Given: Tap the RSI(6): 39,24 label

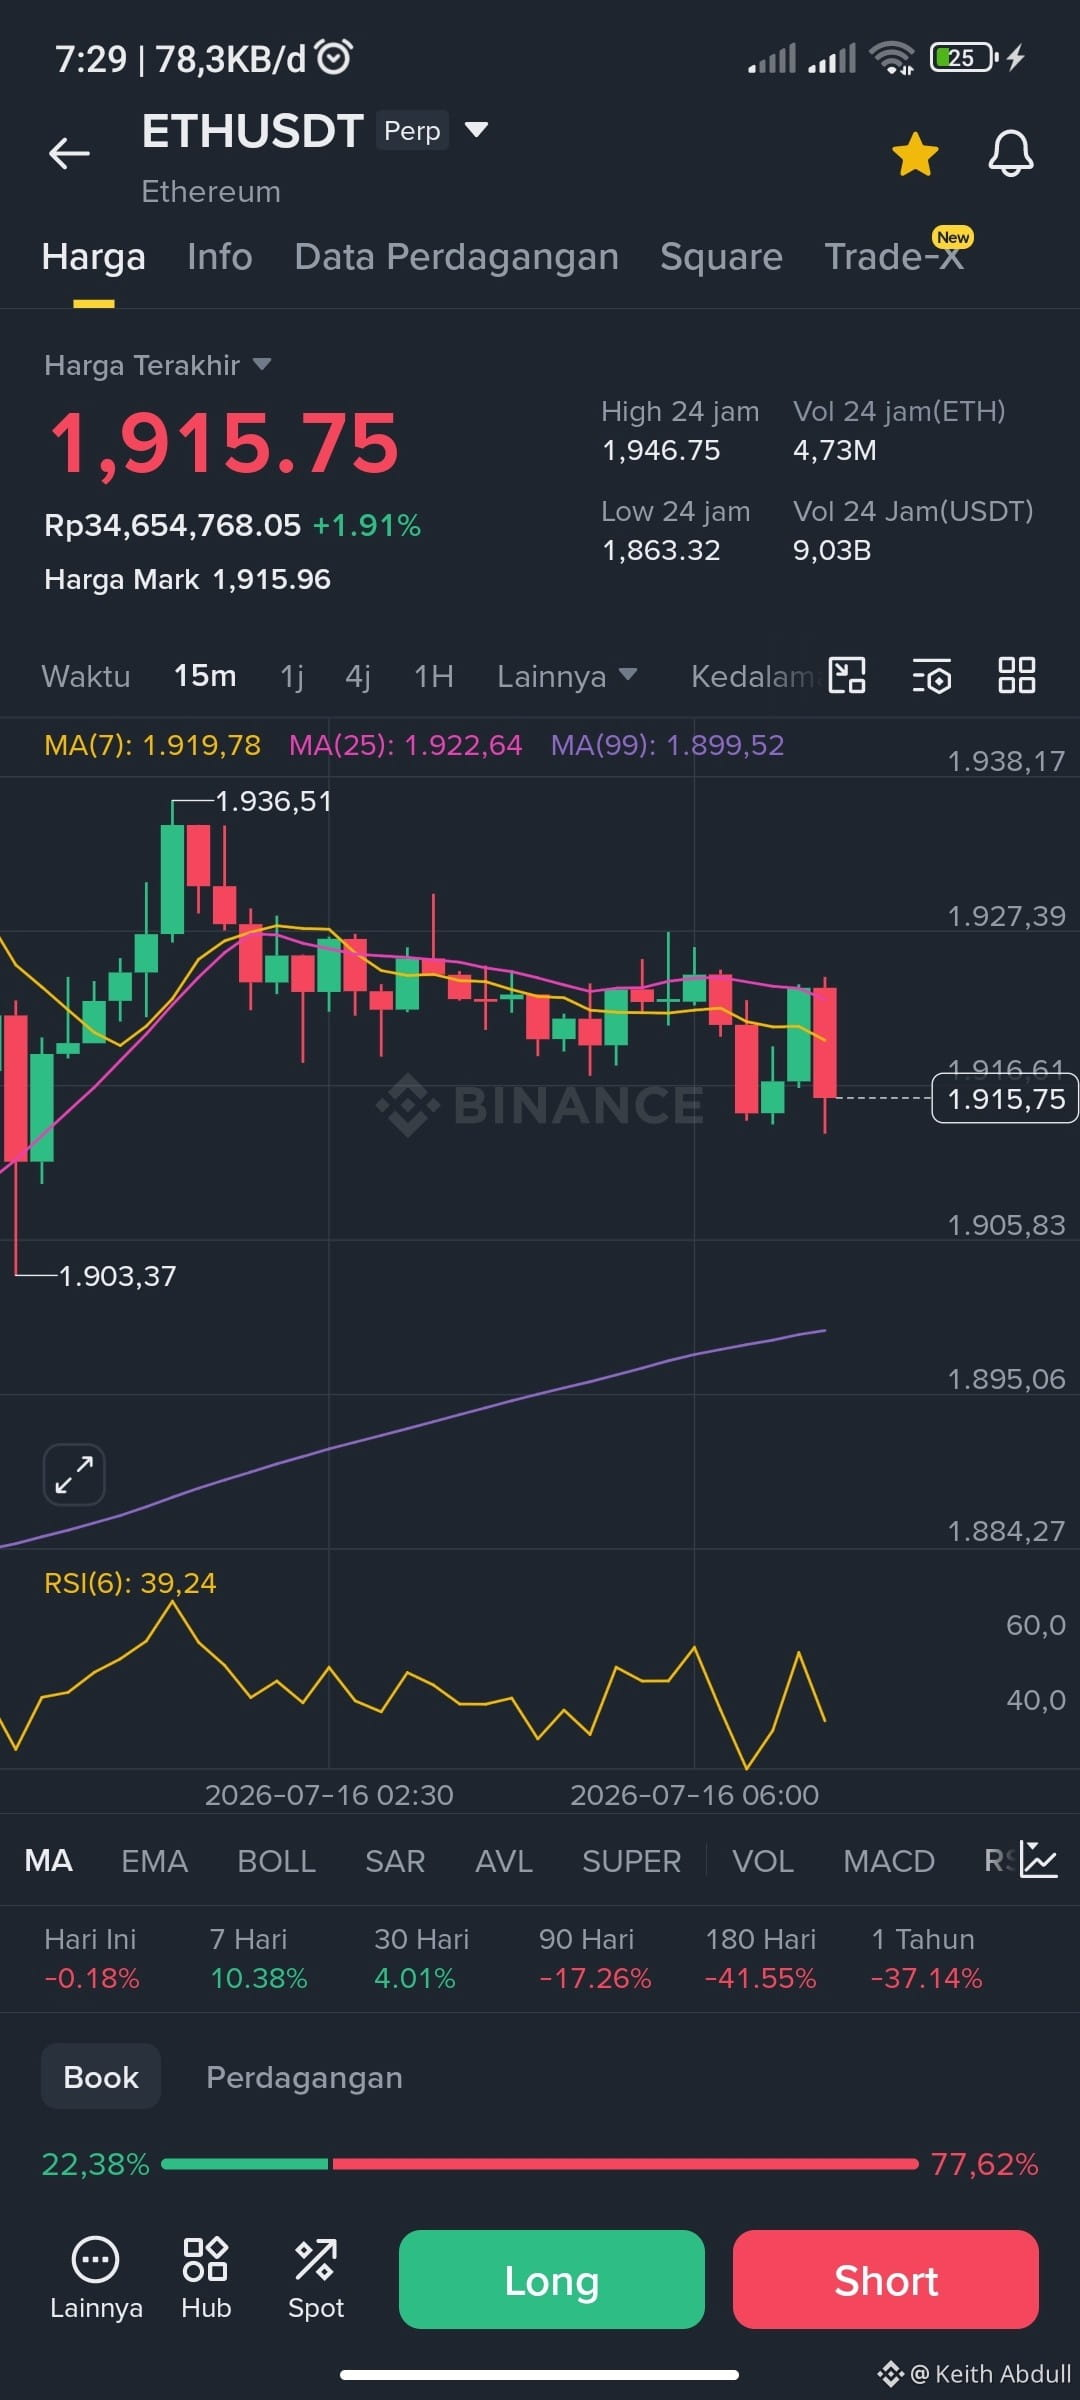Looking at the screenshot, I should pyautogui.click(x=130, y=1583).
